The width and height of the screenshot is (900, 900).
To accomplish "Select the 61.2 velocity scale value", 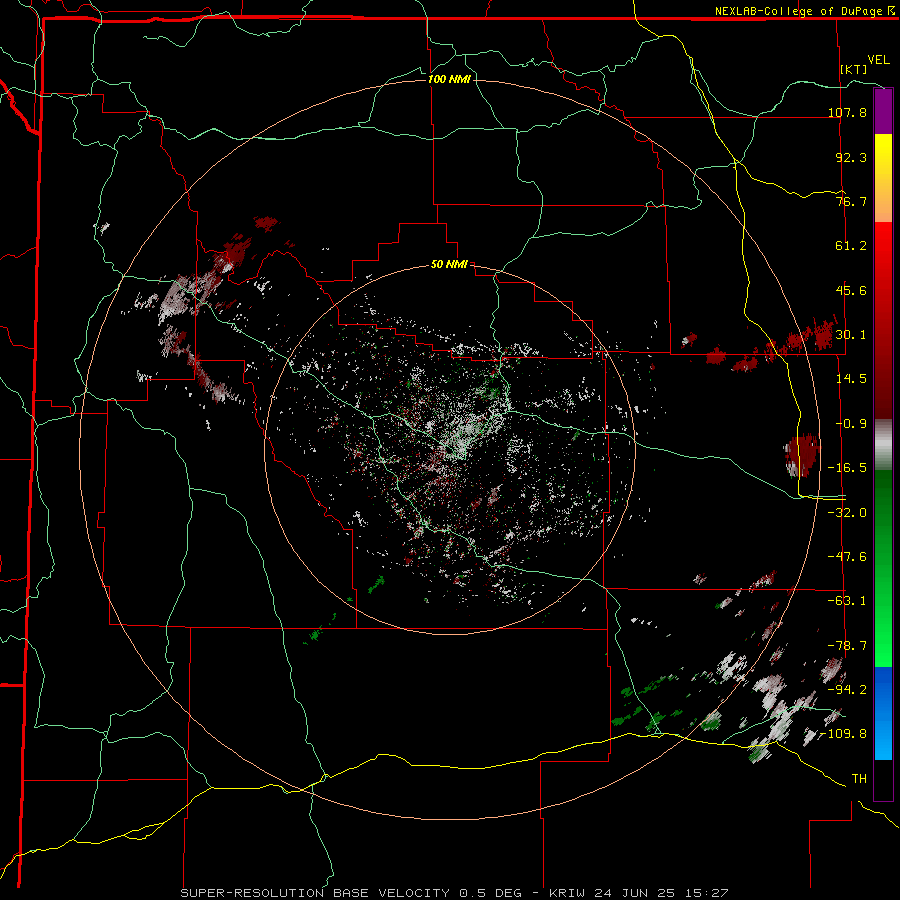I will tap(851, 246).
